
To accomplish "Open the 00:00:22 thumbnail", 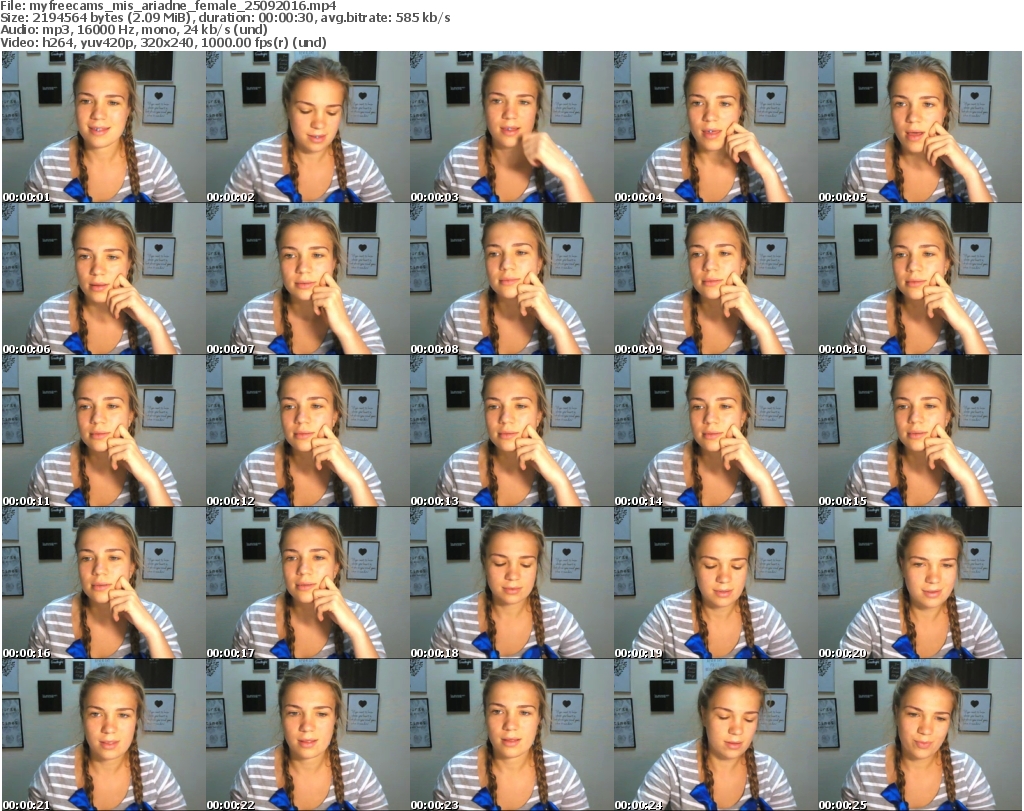I will click(306, 735).
